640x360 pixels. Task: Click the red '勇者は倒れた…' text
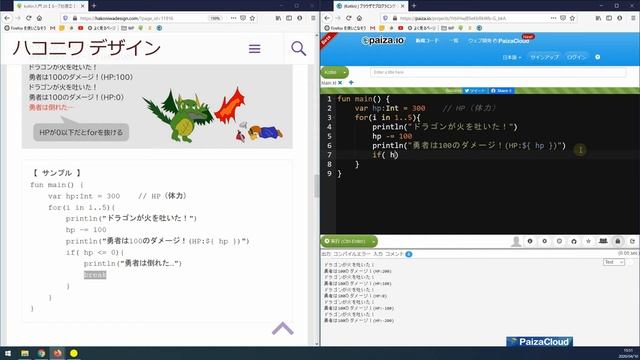[x=51, y=107]
